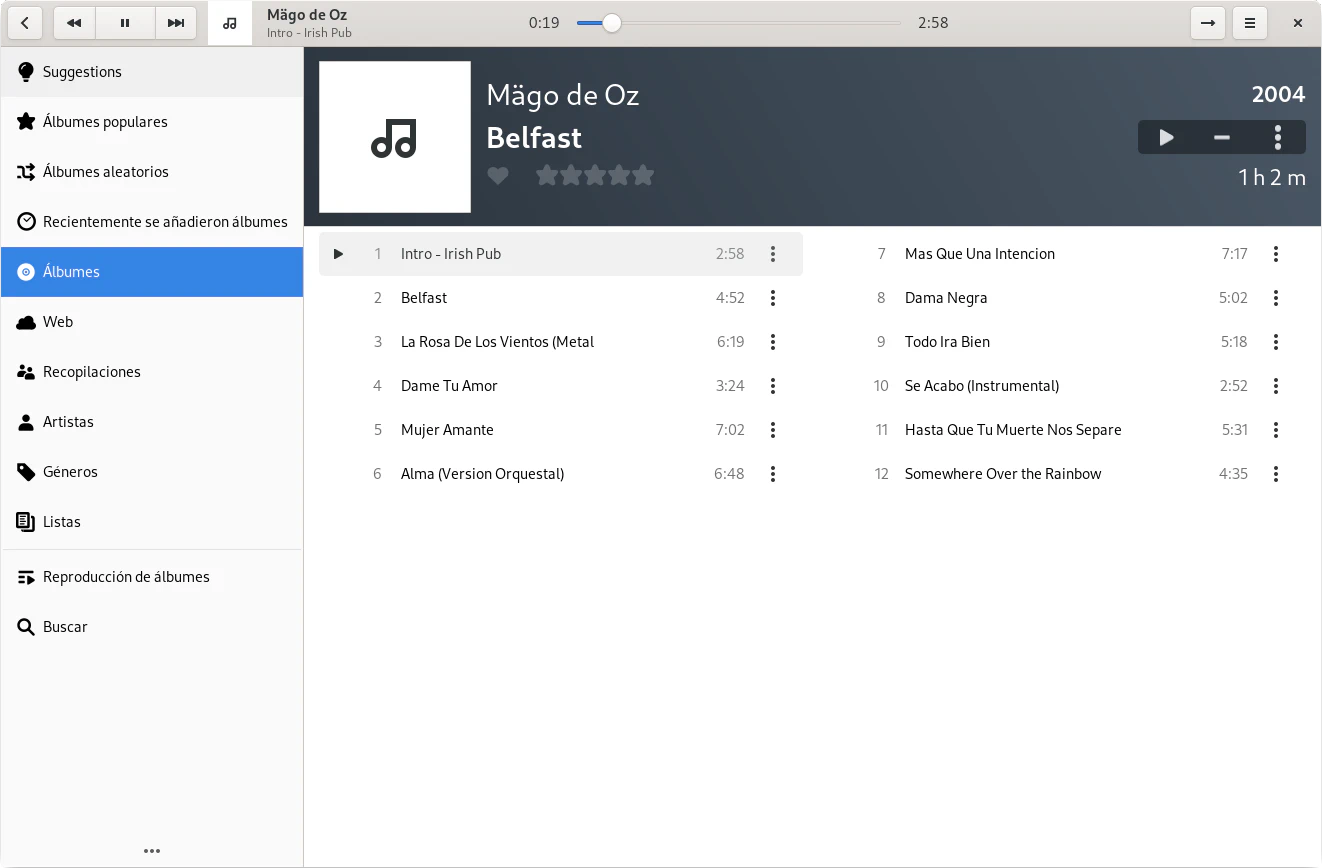The image size is (1322, 868).
Task: Go back to the previous track
Action: pyautogui.click(x=74, y=23)
